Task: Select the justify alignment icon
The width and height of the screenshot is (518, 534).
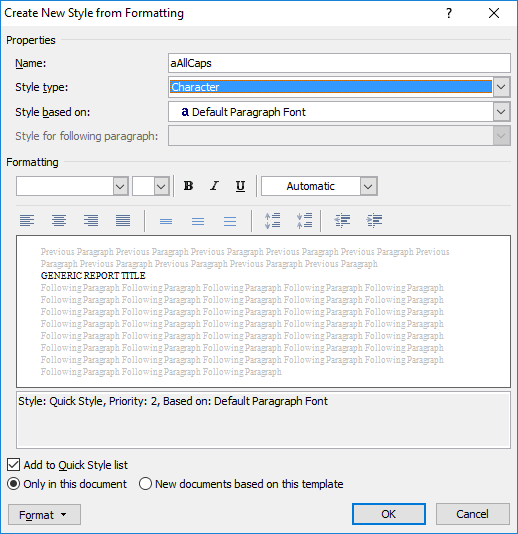Action: point(123,221)
